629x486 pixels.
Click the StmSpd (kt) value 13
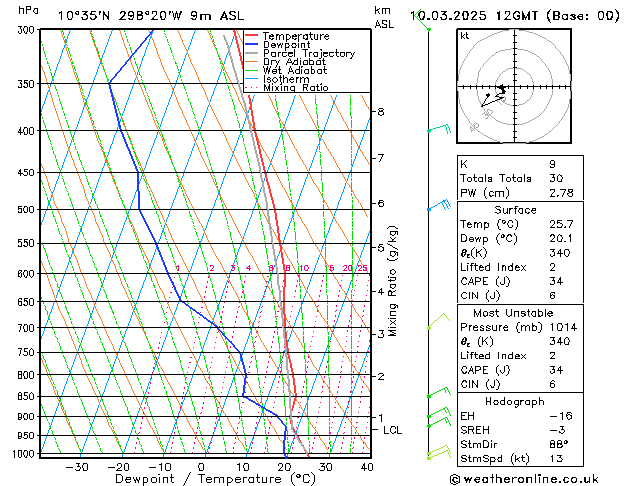click(556, 458)
